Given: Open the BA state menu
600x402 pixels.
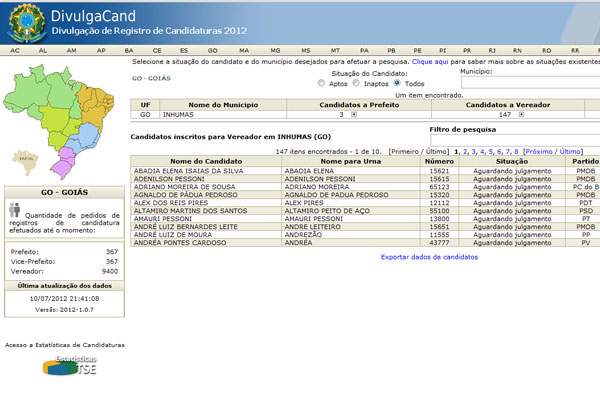Looking at the screenshot, I should pos(129,50).
